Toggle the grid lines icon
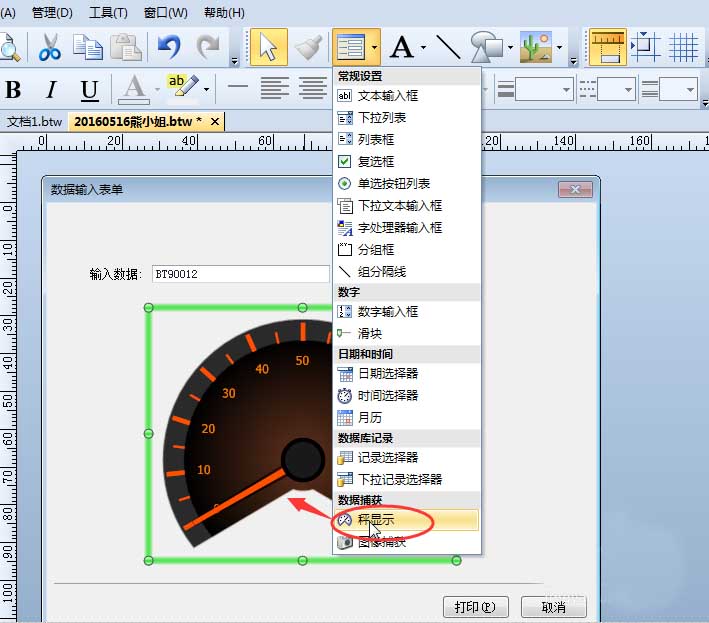 coord(683,47)
